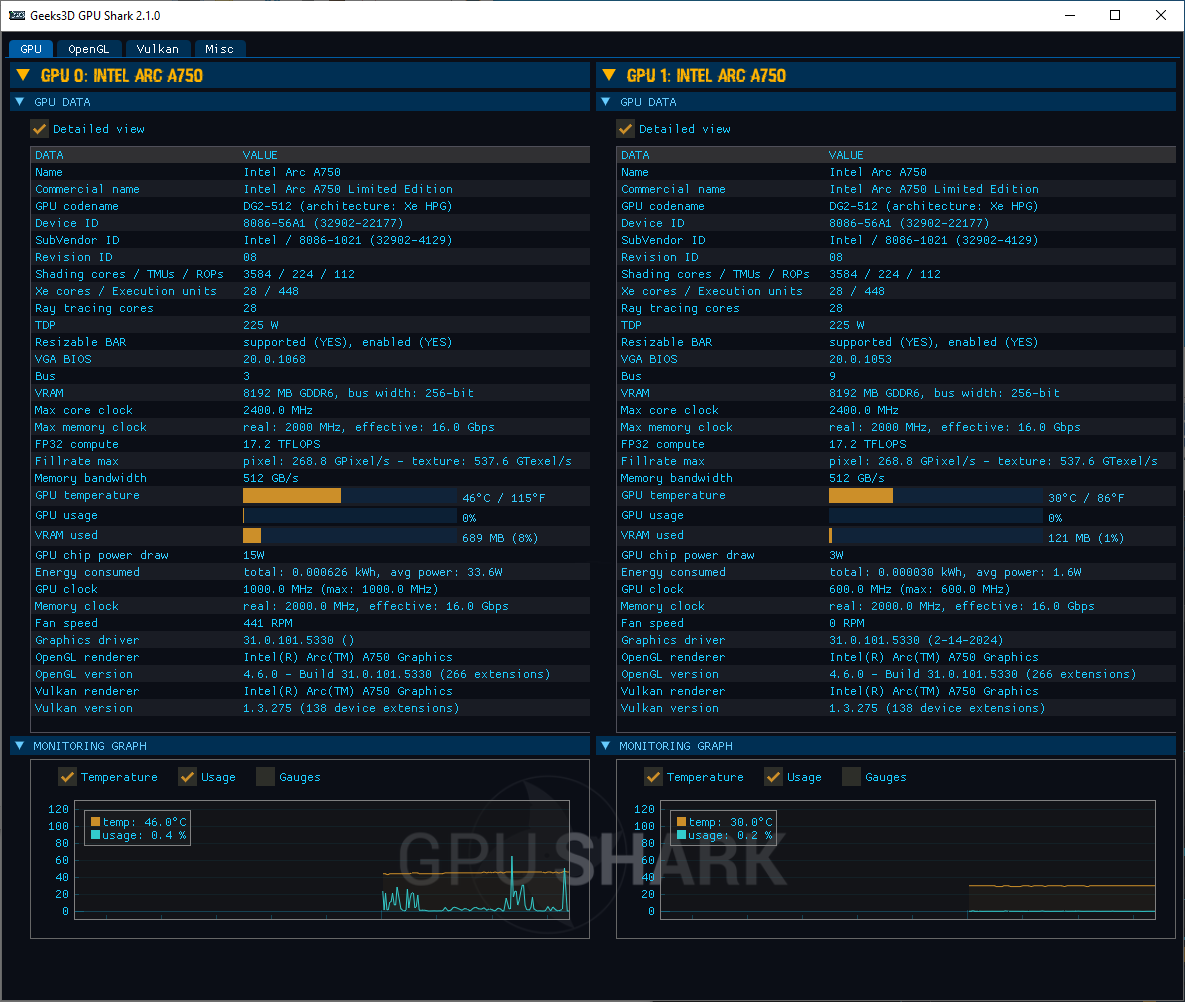The height and width of the screenshot is (1002, 1185).
Task: Select GPU 1 codename DG2-512 value
Action: [933, 206]
